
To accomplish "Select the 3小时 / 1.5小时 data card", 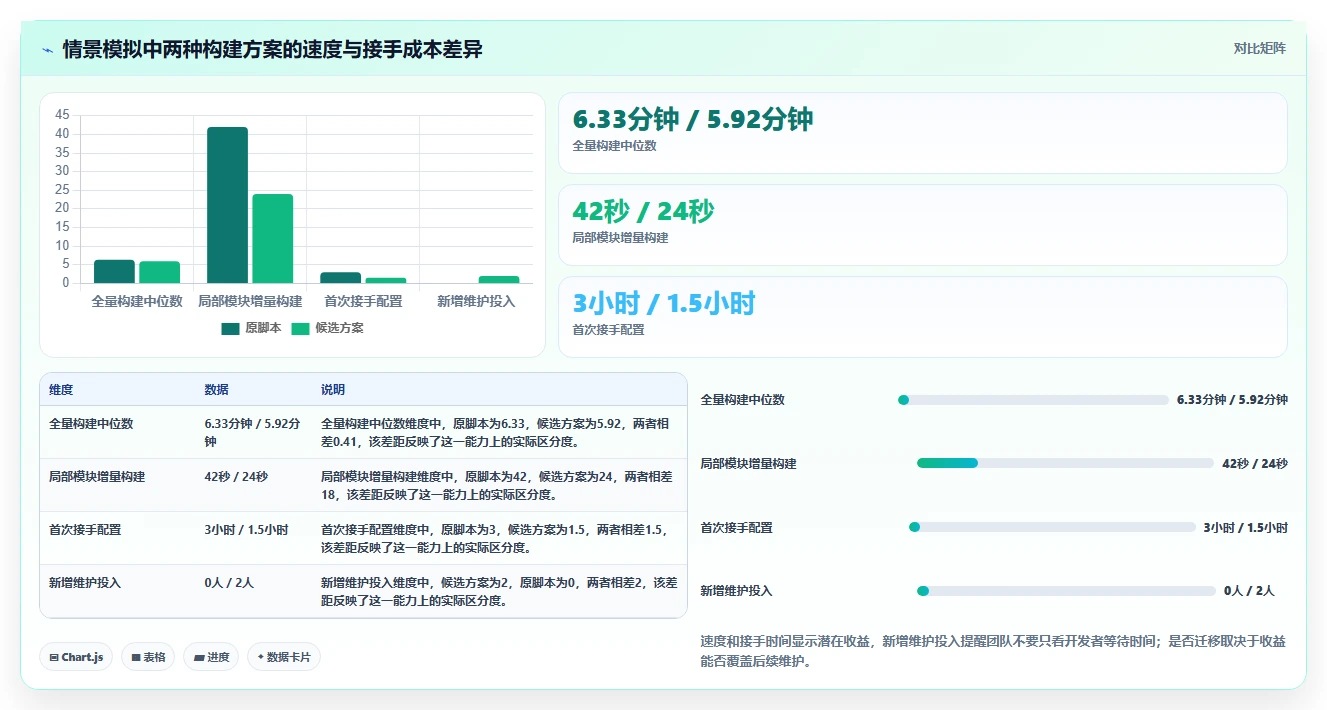I will [x=922, y=317].
